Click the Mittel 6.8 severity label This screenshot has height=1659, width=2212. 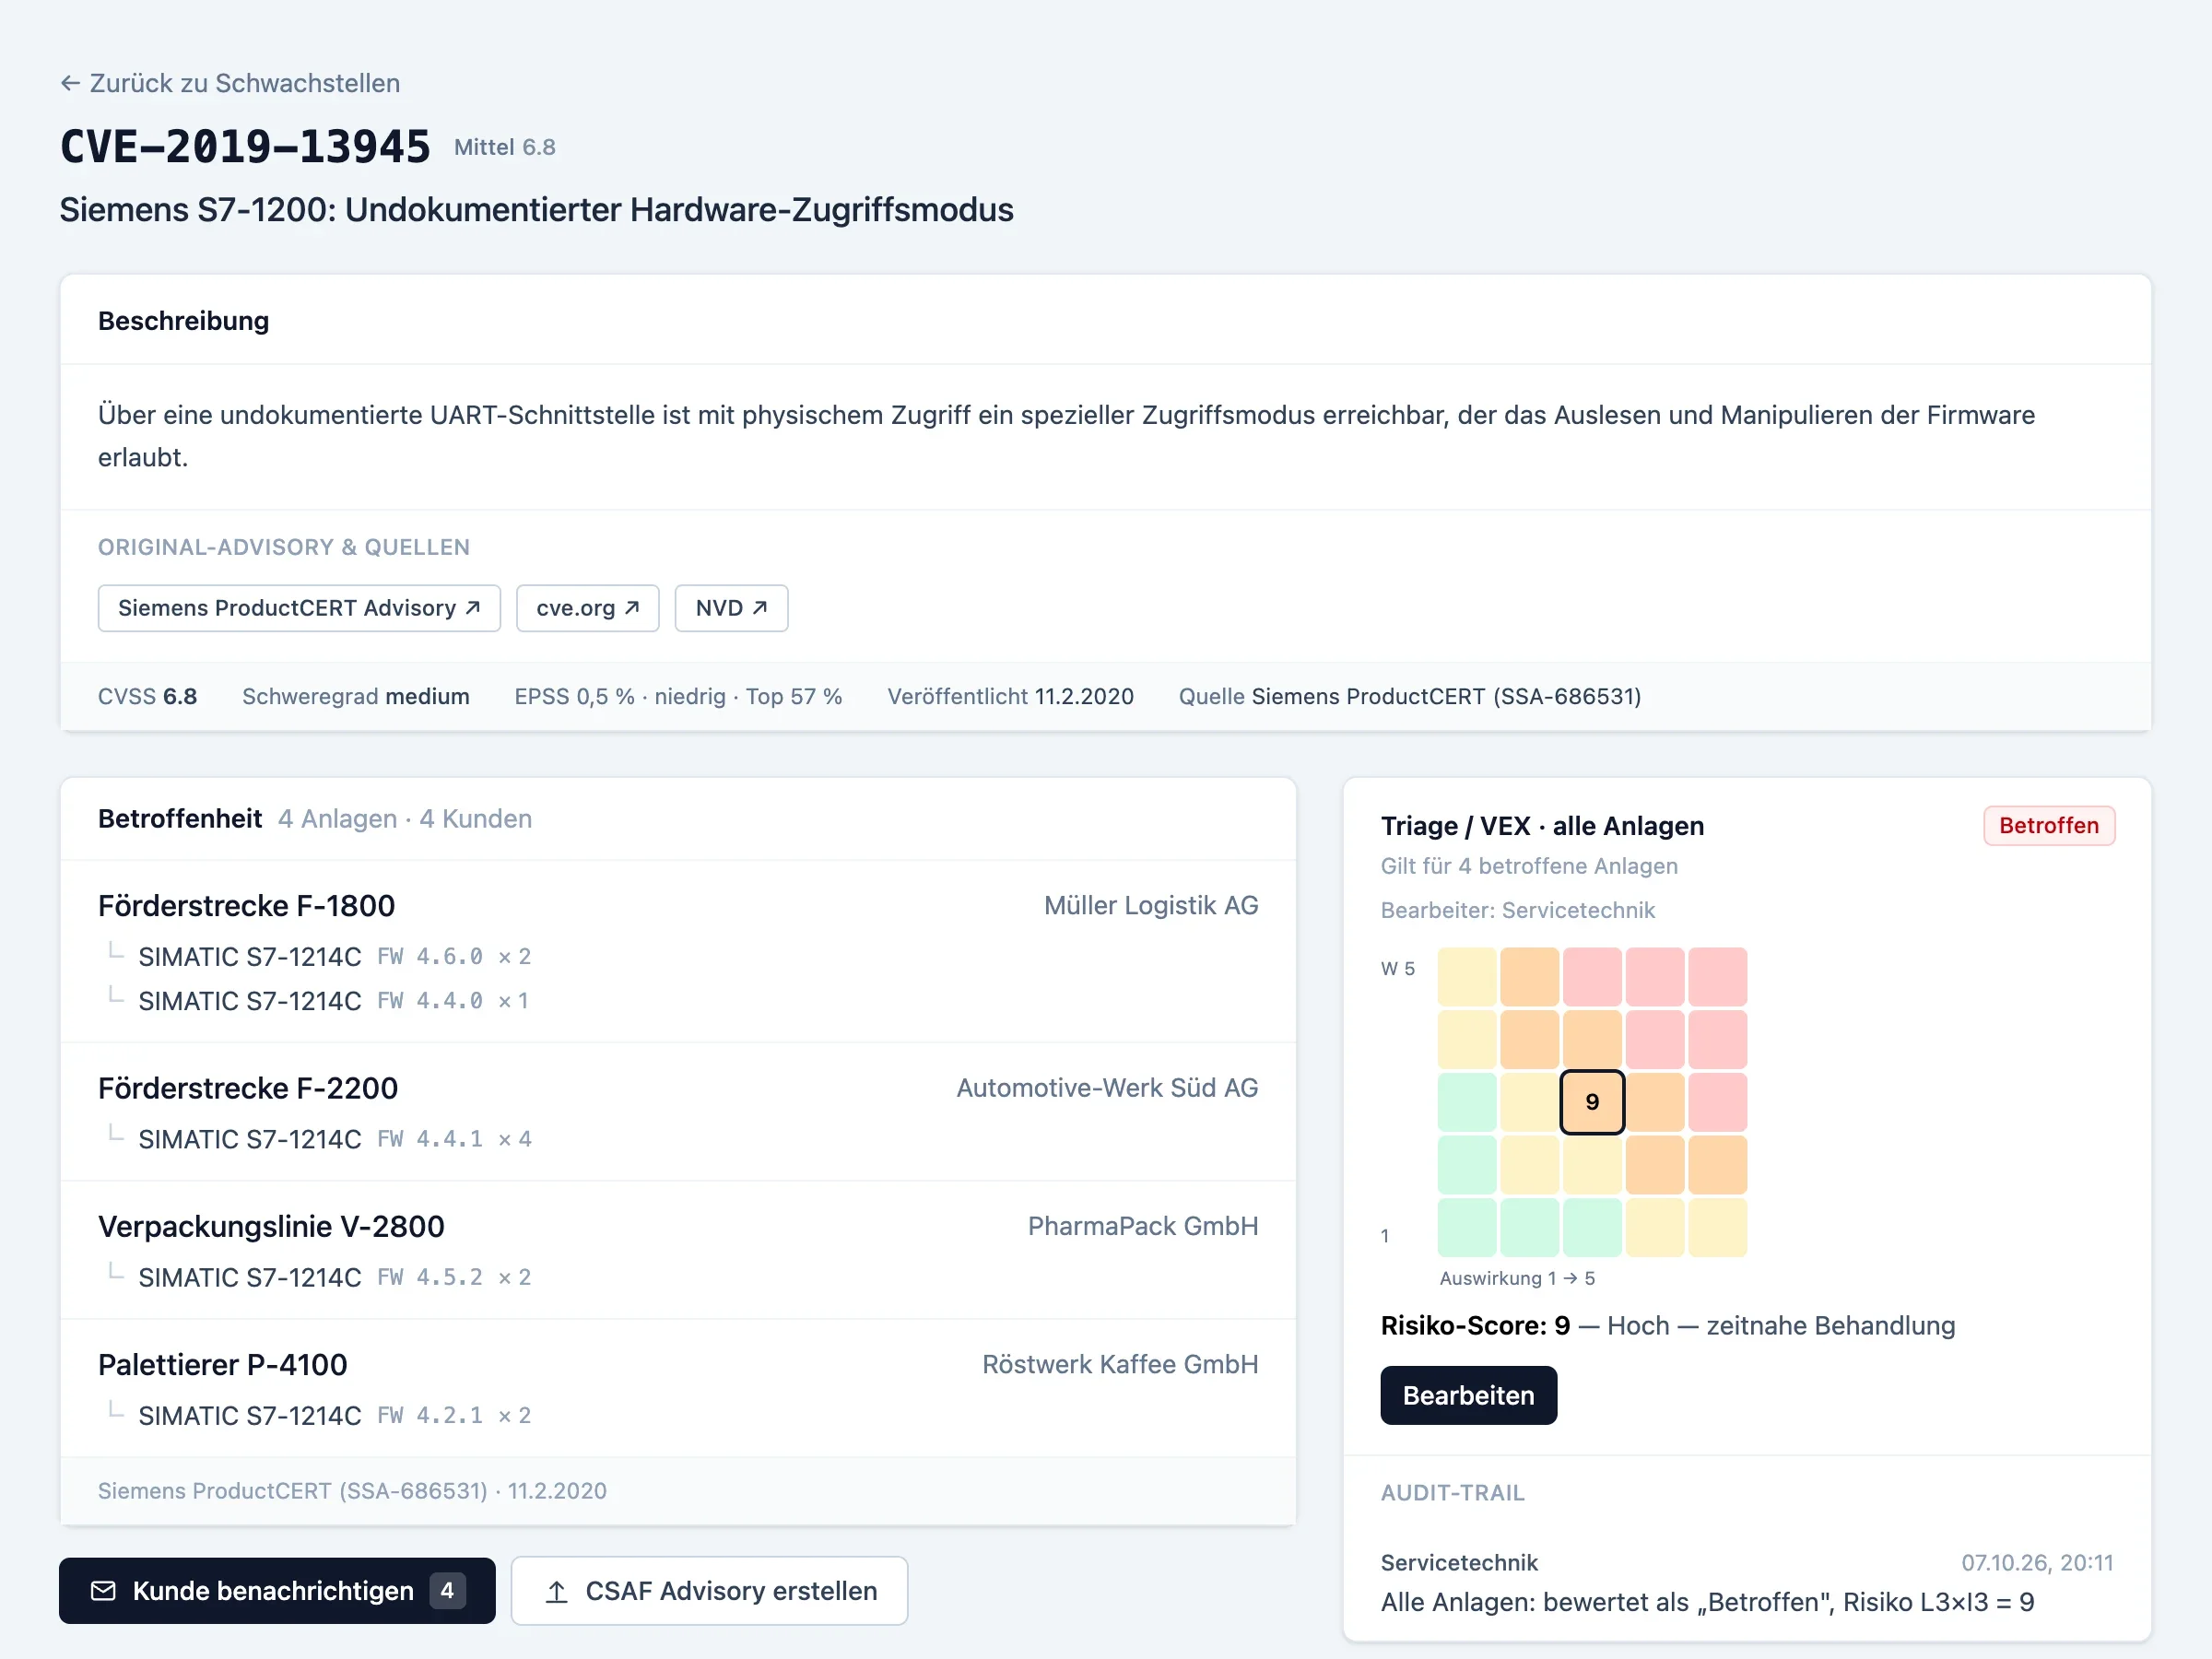click(504, 147)
